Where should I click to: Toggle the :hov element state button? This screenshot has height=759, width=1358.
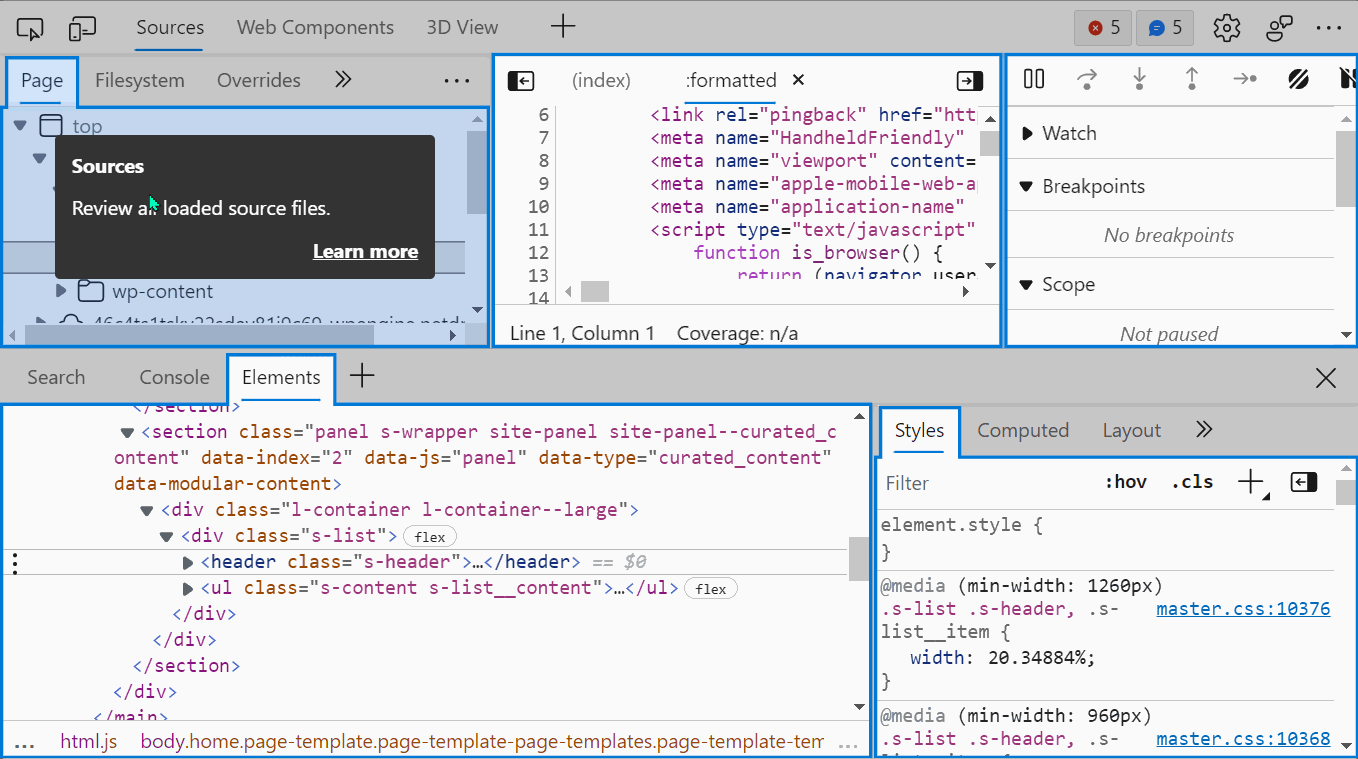click(1125, 482)
